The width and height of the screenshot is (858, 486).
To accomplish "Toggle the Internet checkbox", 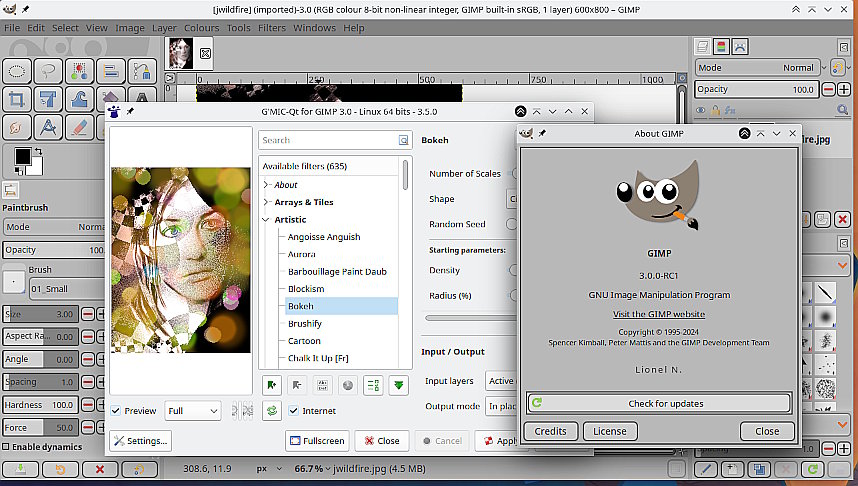I will (x=294, y=410).
